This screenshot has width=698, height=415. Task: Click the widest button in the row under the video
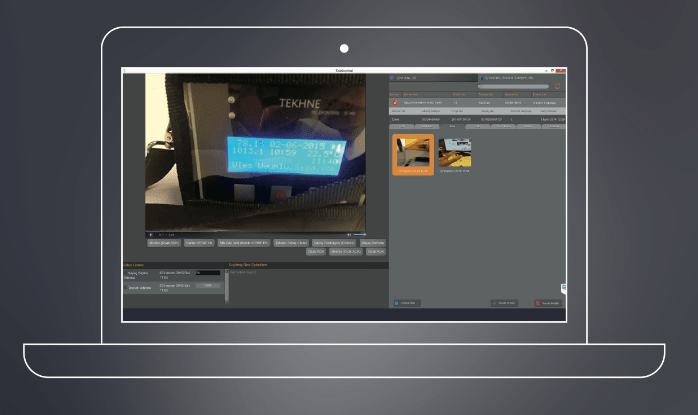[244, 243]
